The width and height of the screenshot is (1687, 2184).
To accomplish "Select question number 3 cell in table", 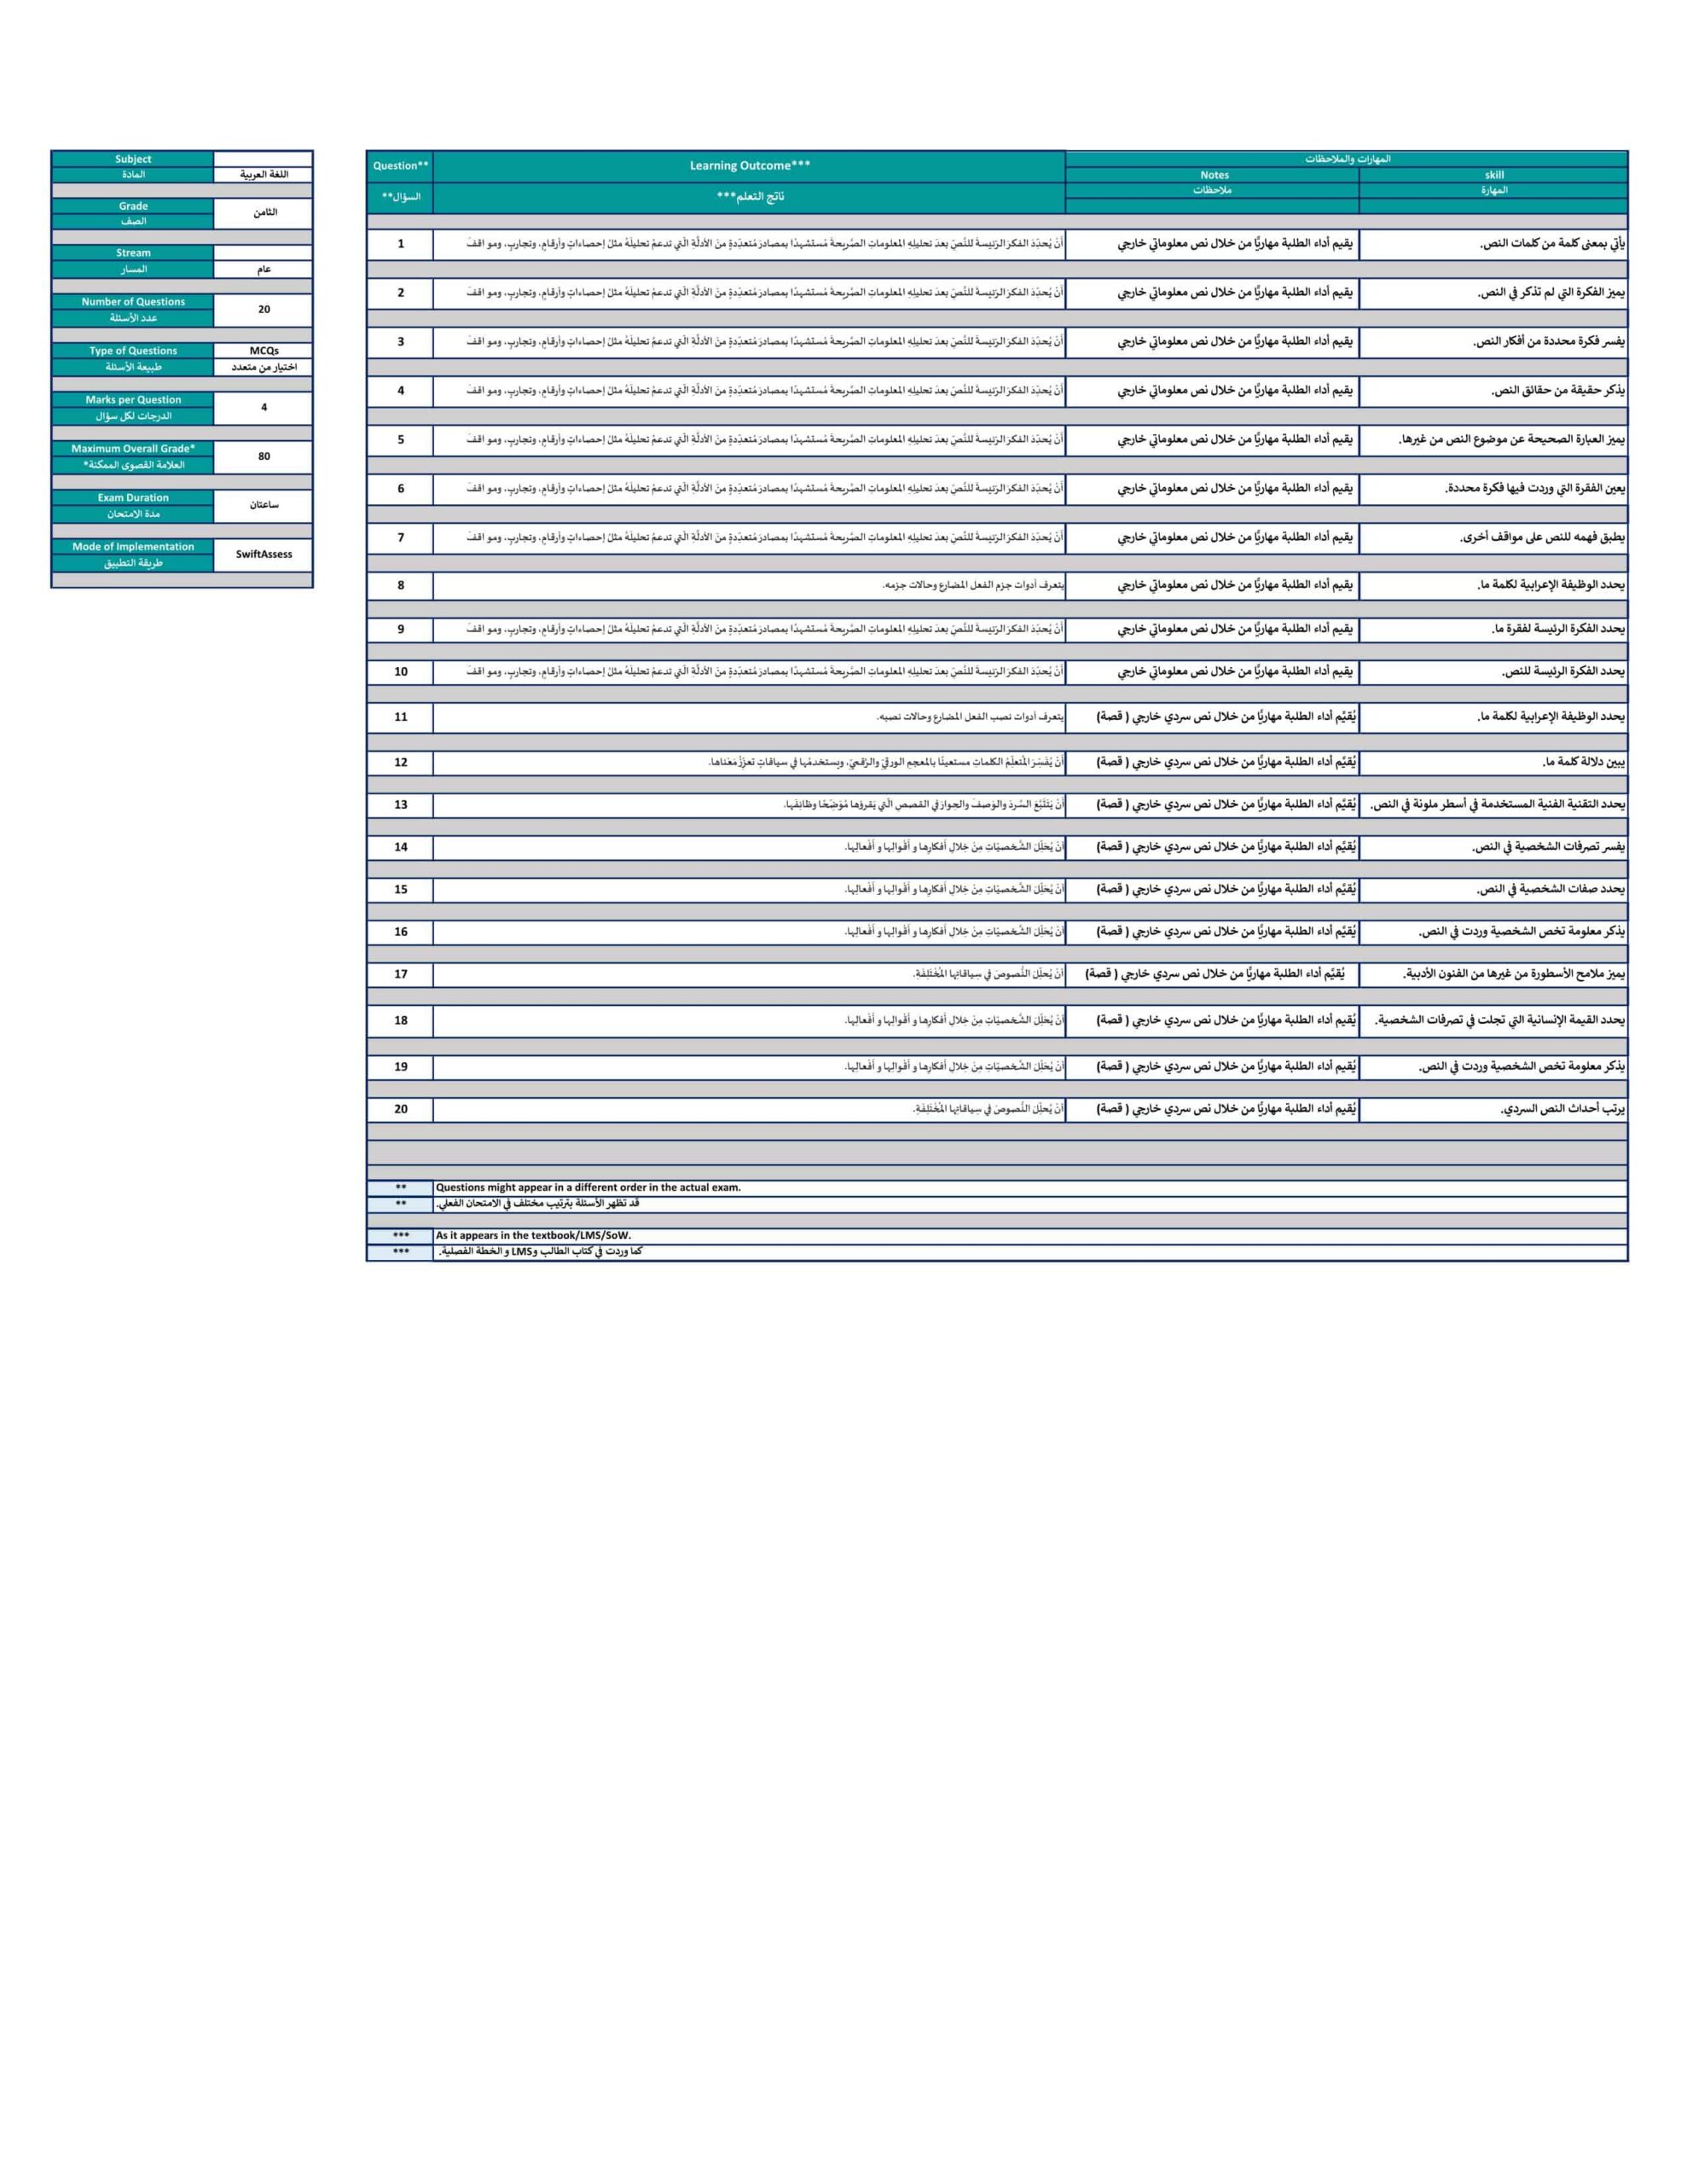I will coord(401,342).
